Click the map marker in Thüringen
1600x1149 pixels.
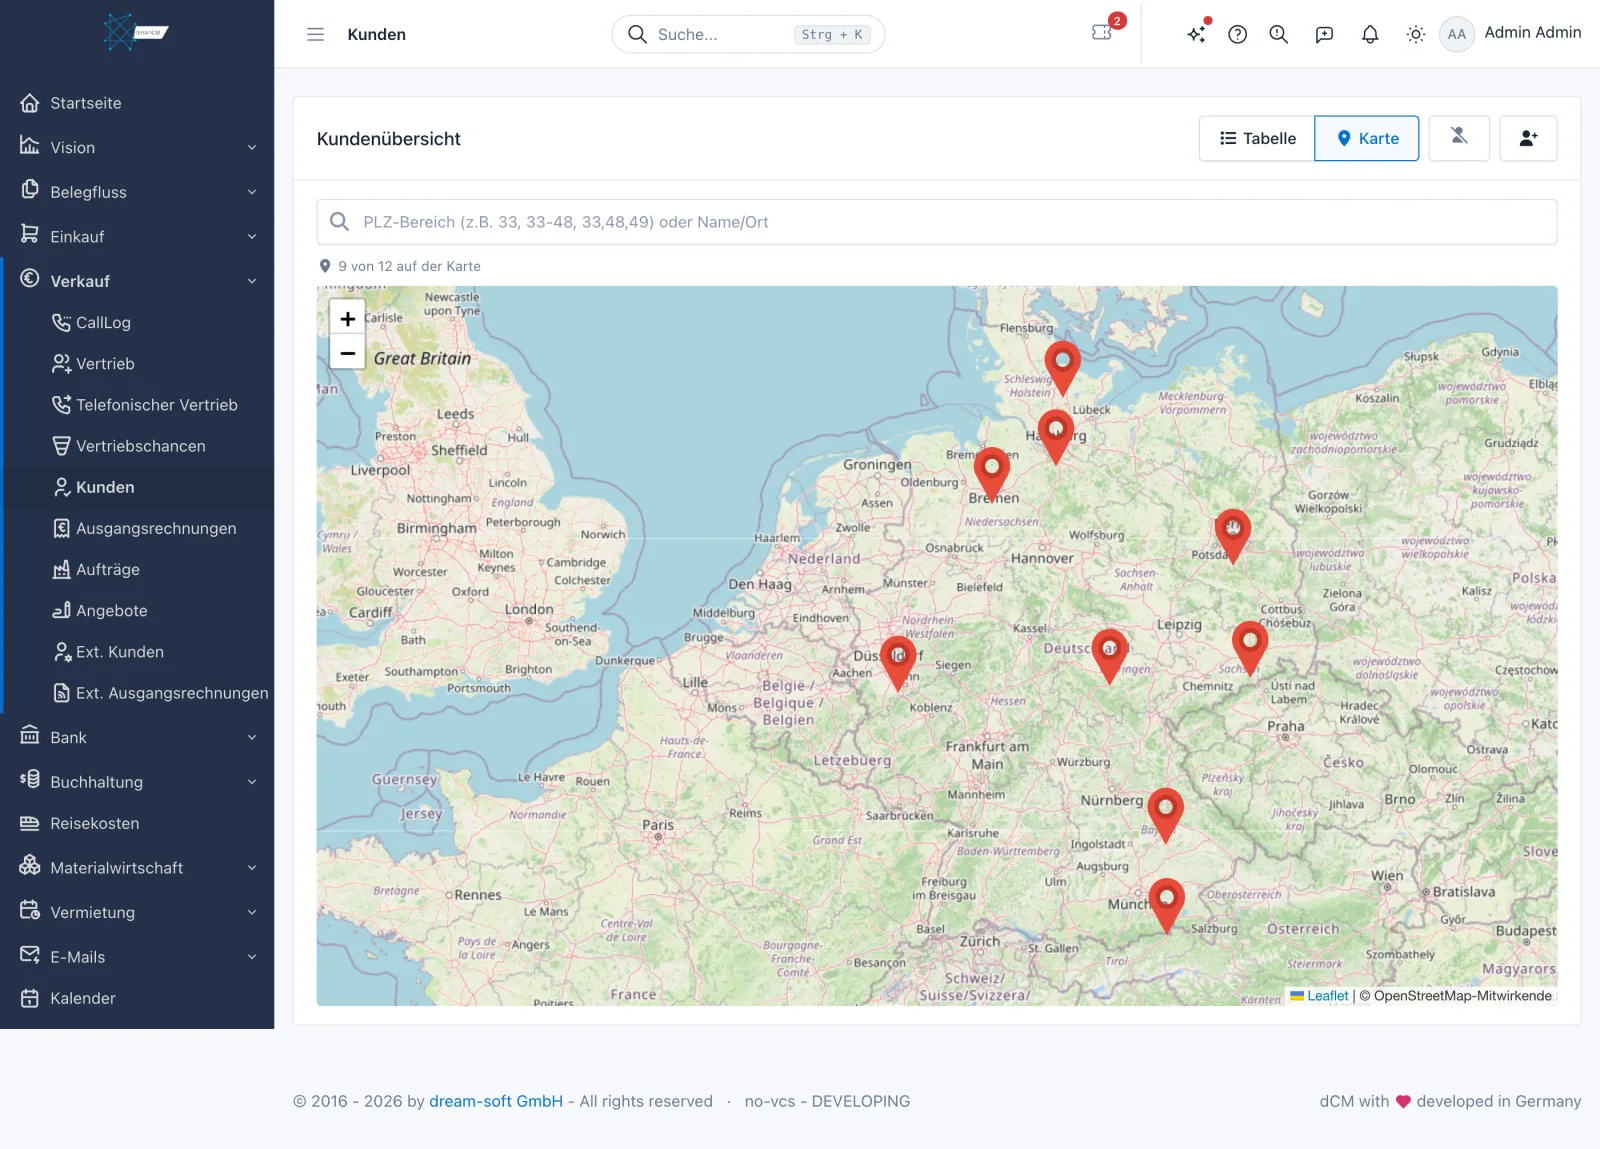1109,656
